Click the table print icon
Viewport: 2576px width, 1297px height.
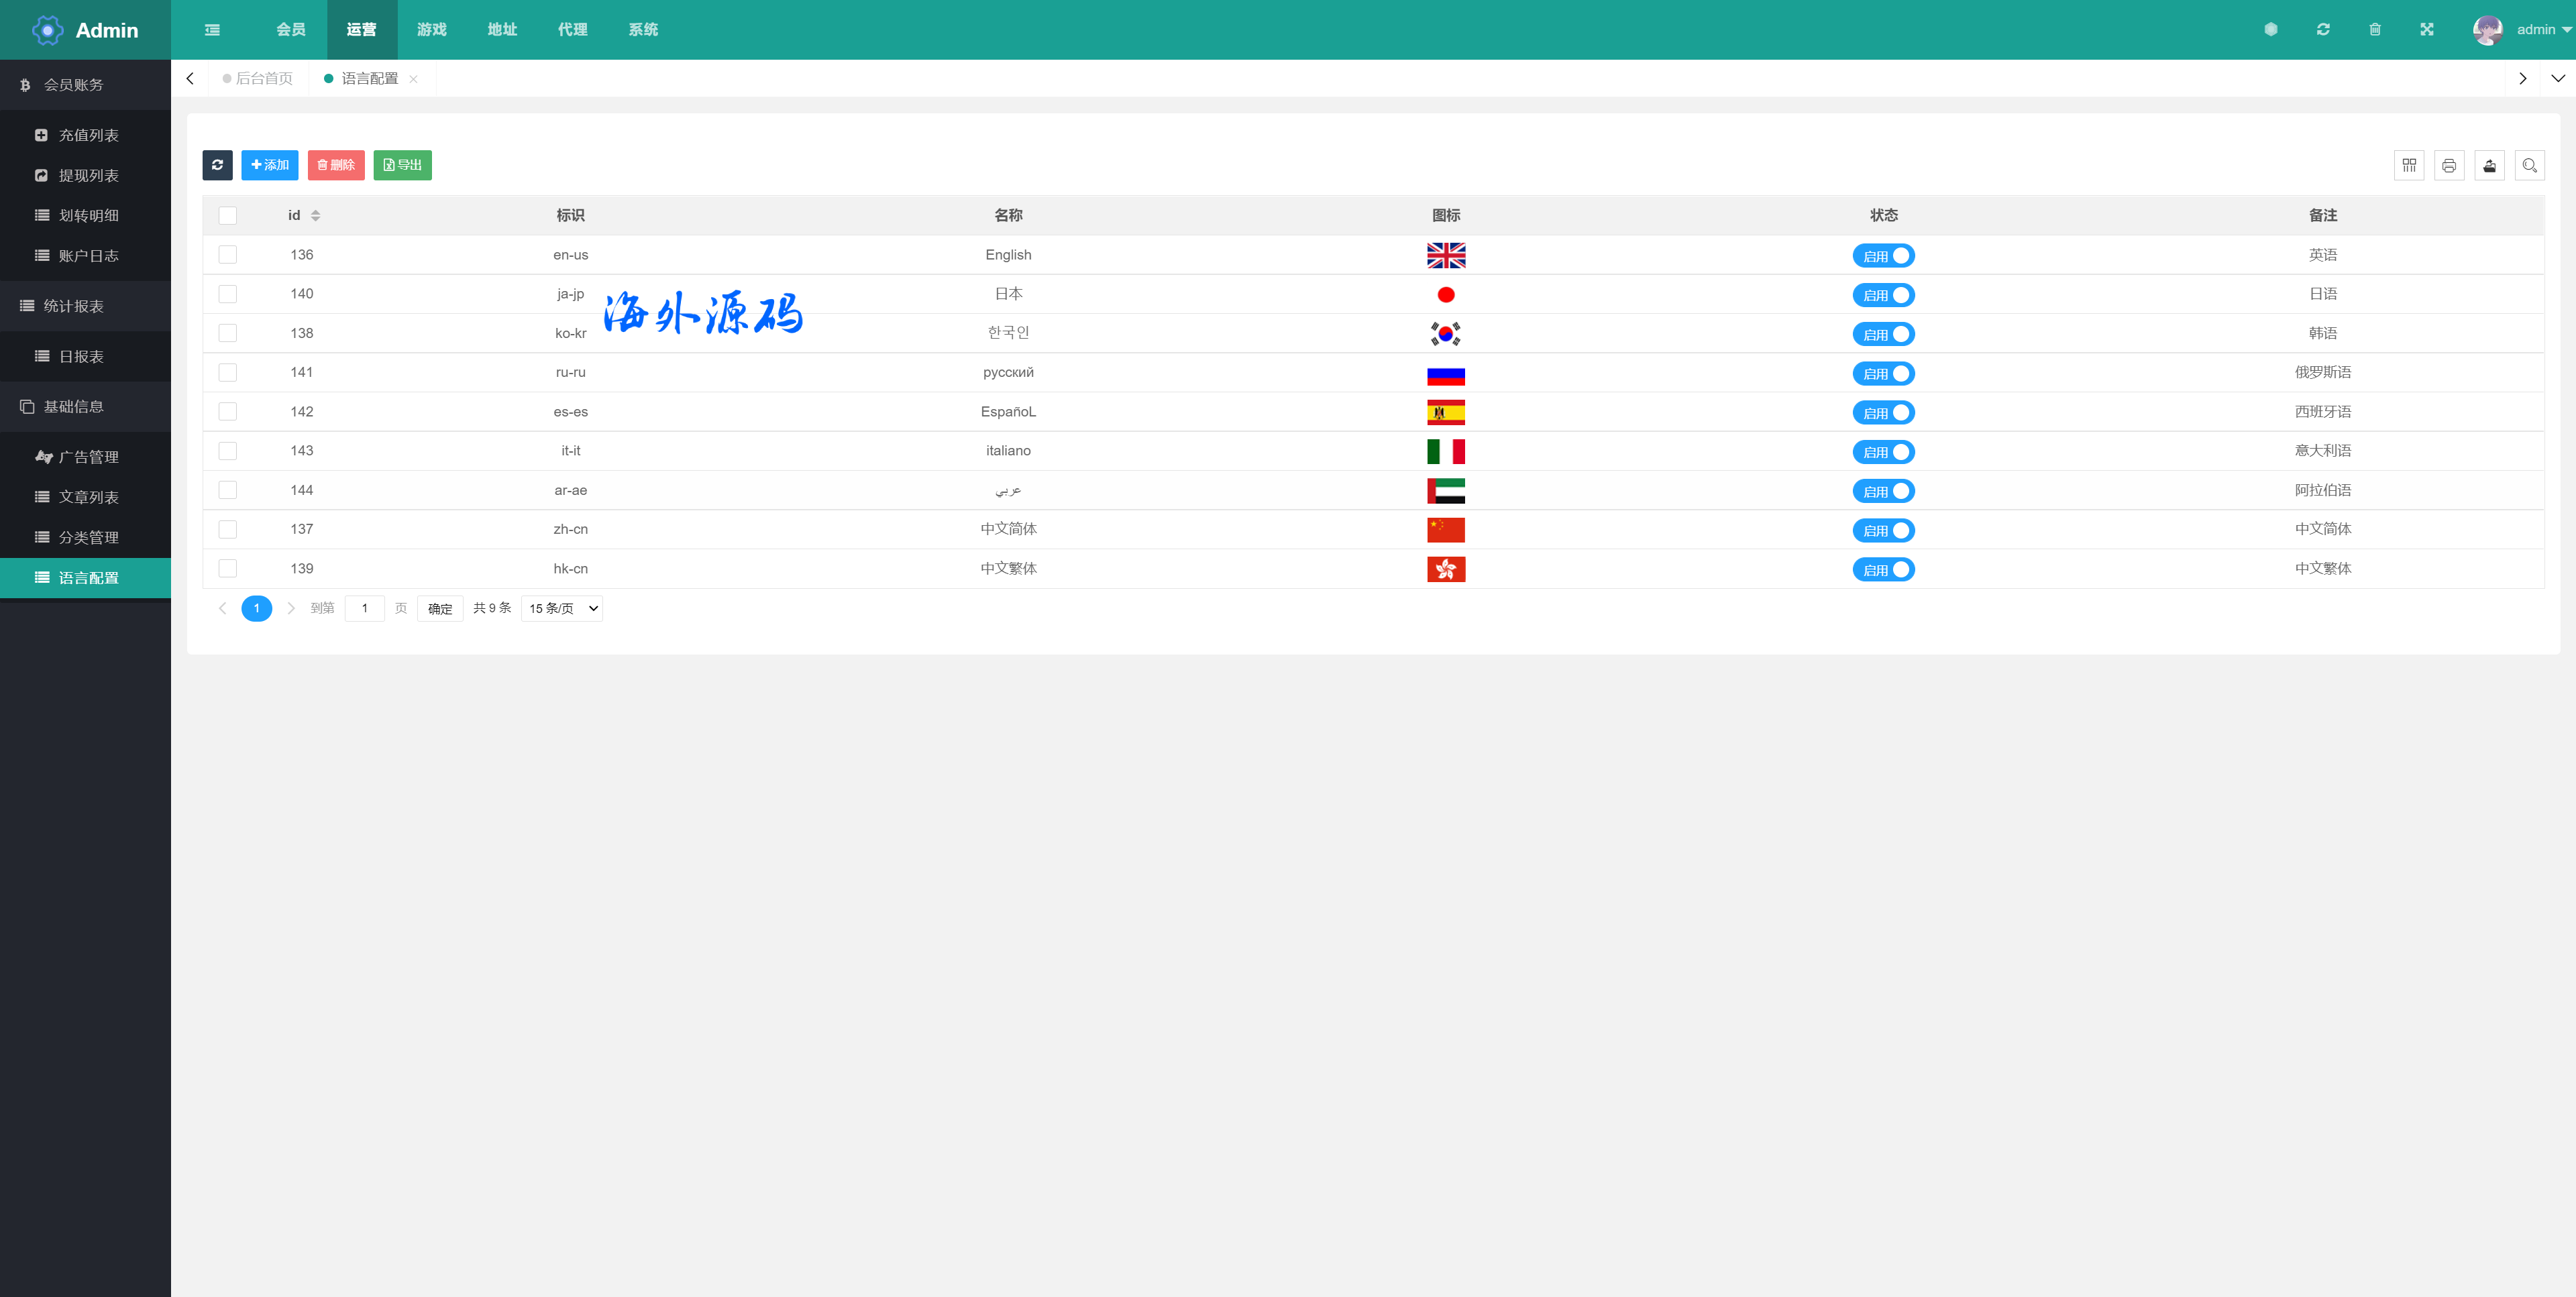(2449, 166)
